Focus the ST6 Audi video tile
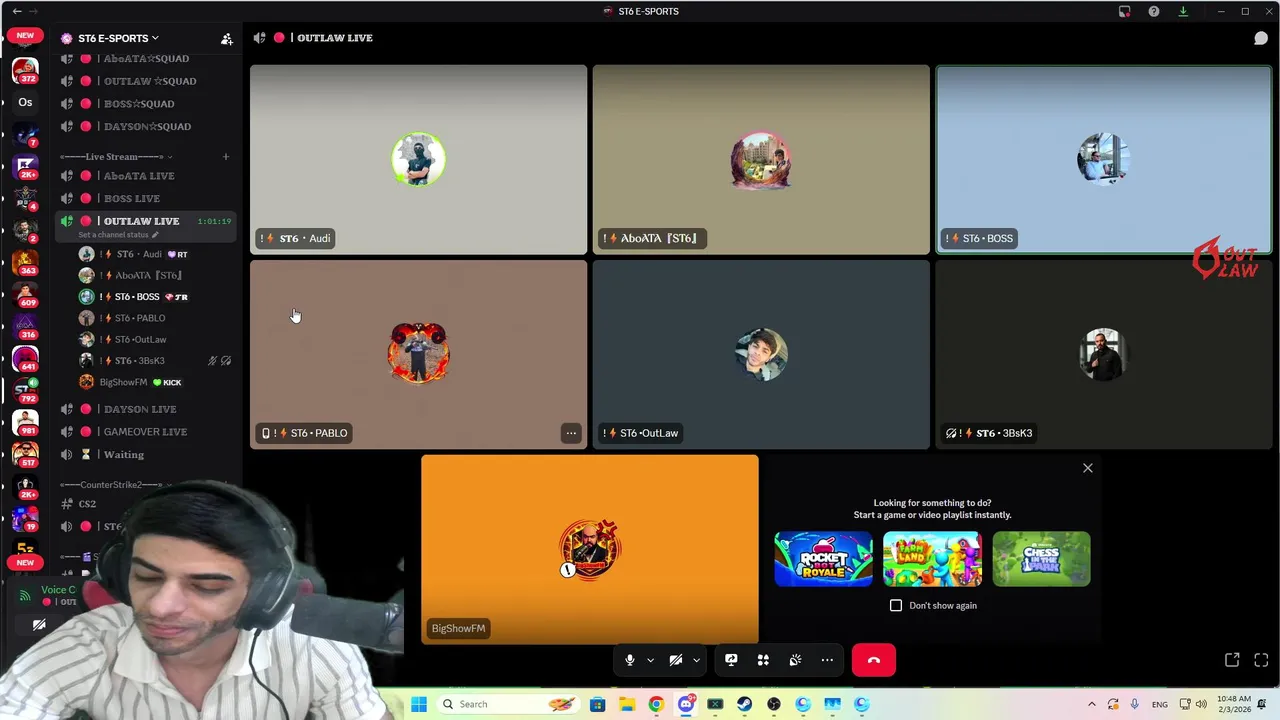The width and height of the screenshot is (1280, 720). [x=418, y=160]
